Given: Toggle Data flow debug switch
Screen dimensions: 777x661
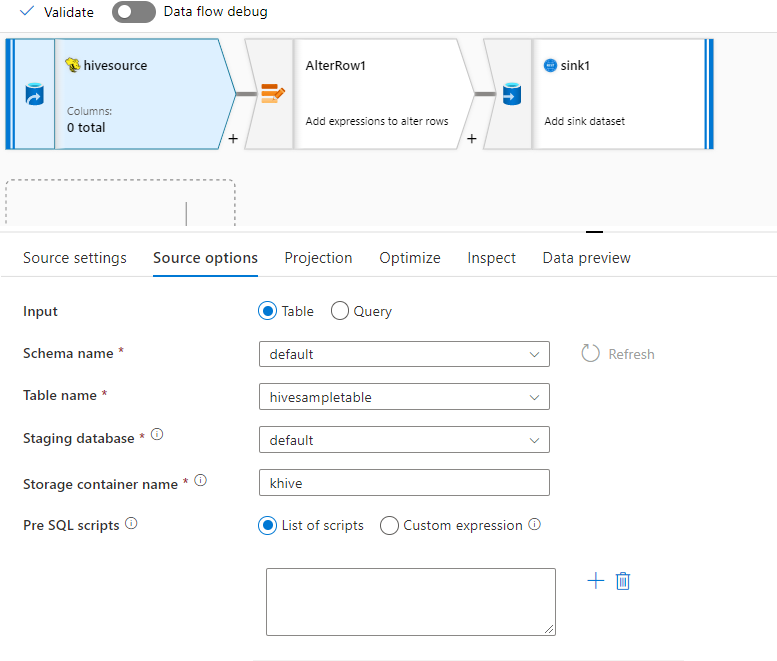Looking at the screenshot, I should coord(134,12).
